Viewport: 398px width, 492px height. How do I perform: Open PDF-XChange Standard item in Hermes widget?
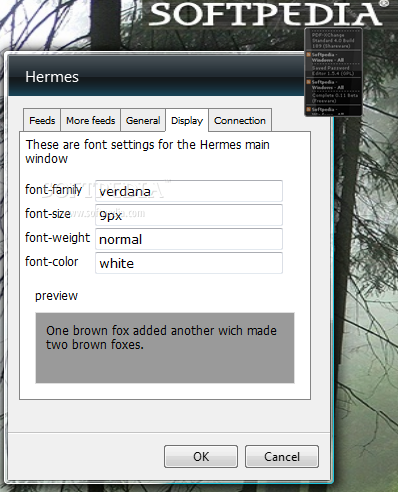pyautogui.click(x=333, y=40)
